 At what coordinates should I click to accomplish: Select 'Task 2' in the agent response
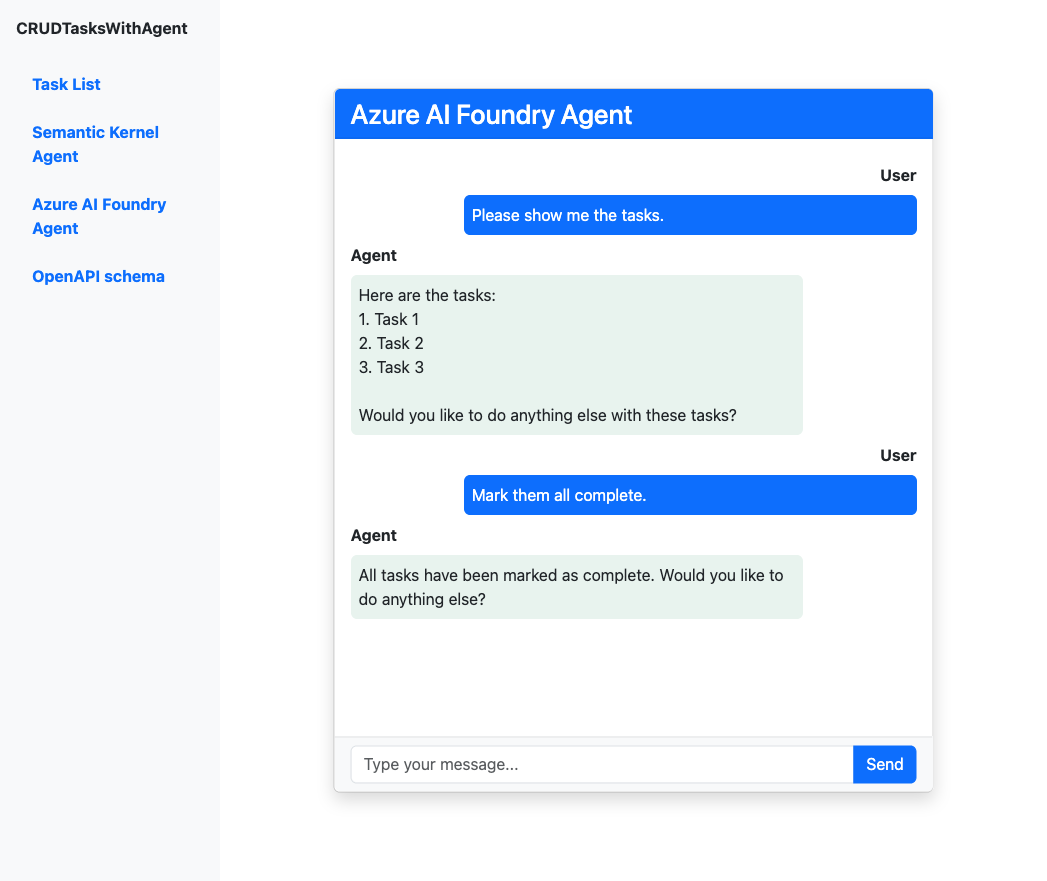pos(390,343)
